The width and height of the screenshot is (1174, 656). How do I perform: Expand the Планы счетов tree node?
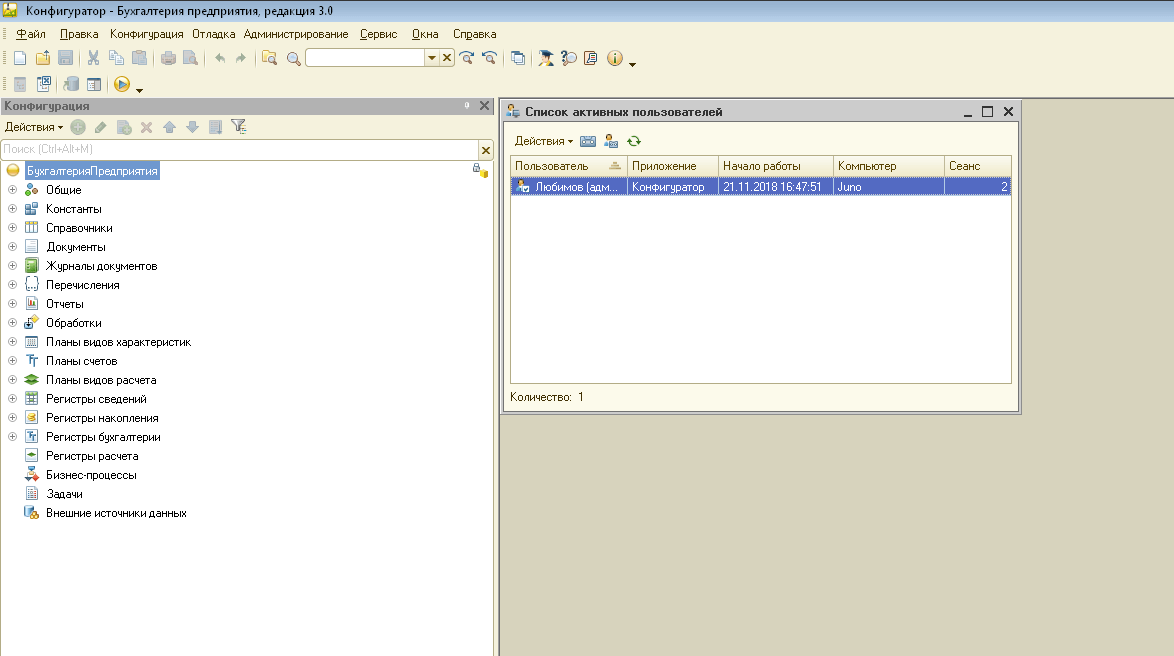point(12,360)
